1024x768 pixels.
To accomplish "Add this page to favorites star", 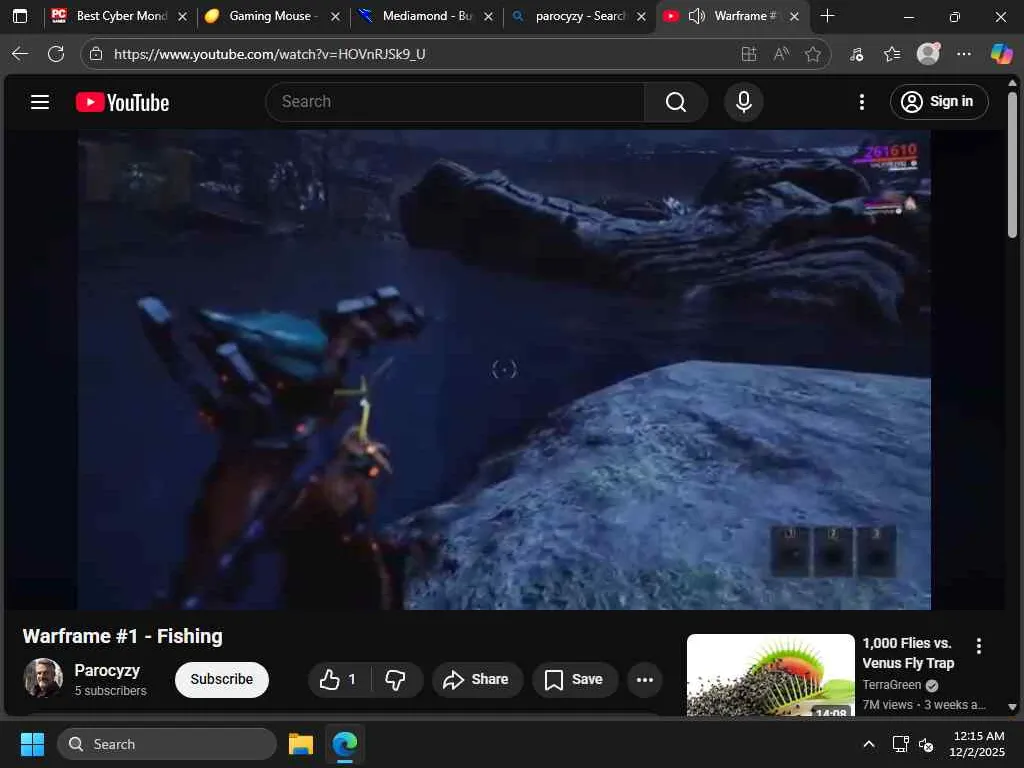I will pyautogui.click(x=812, y=54).
